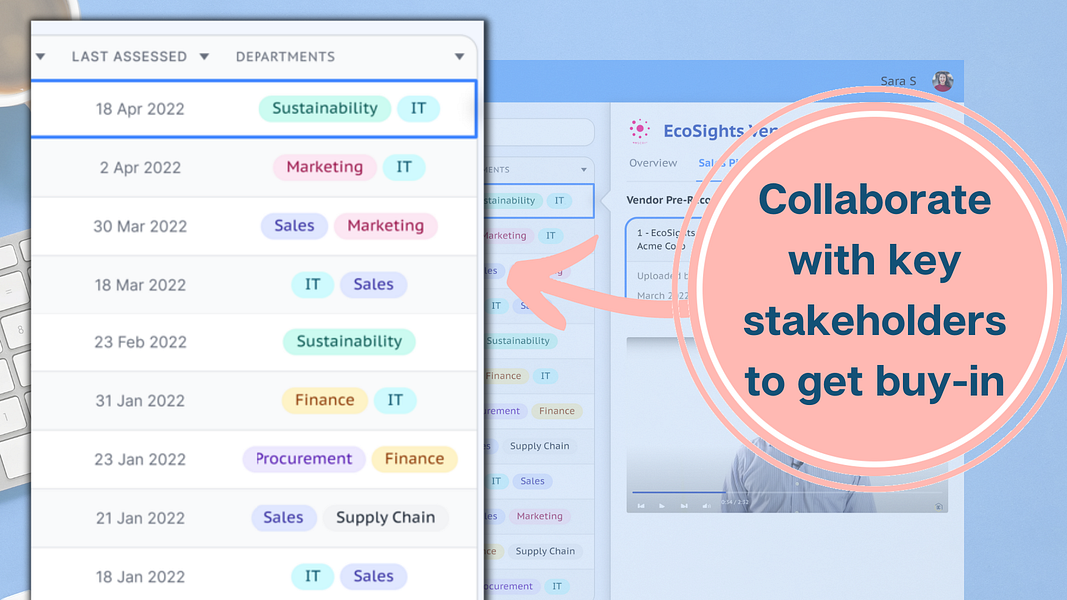
Task: Skip to previous track in video player
Action: [641, 505]
